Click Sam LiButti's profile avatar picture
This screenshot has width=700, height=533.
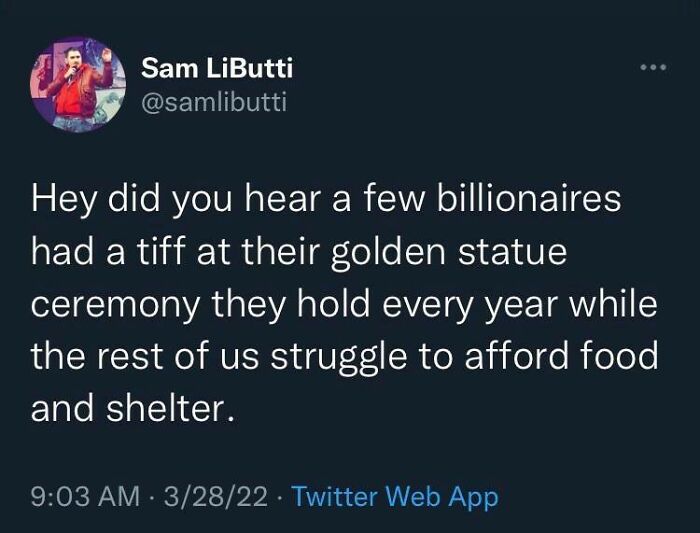tap(75, 84)
